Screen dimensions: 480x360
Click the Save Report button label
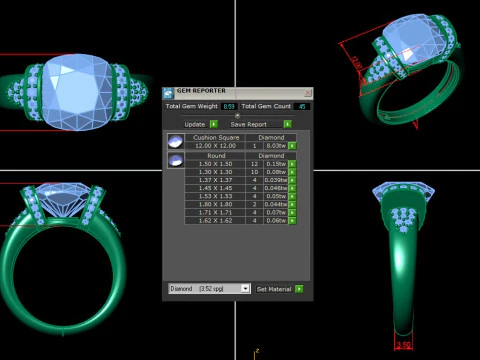(249, 124)
